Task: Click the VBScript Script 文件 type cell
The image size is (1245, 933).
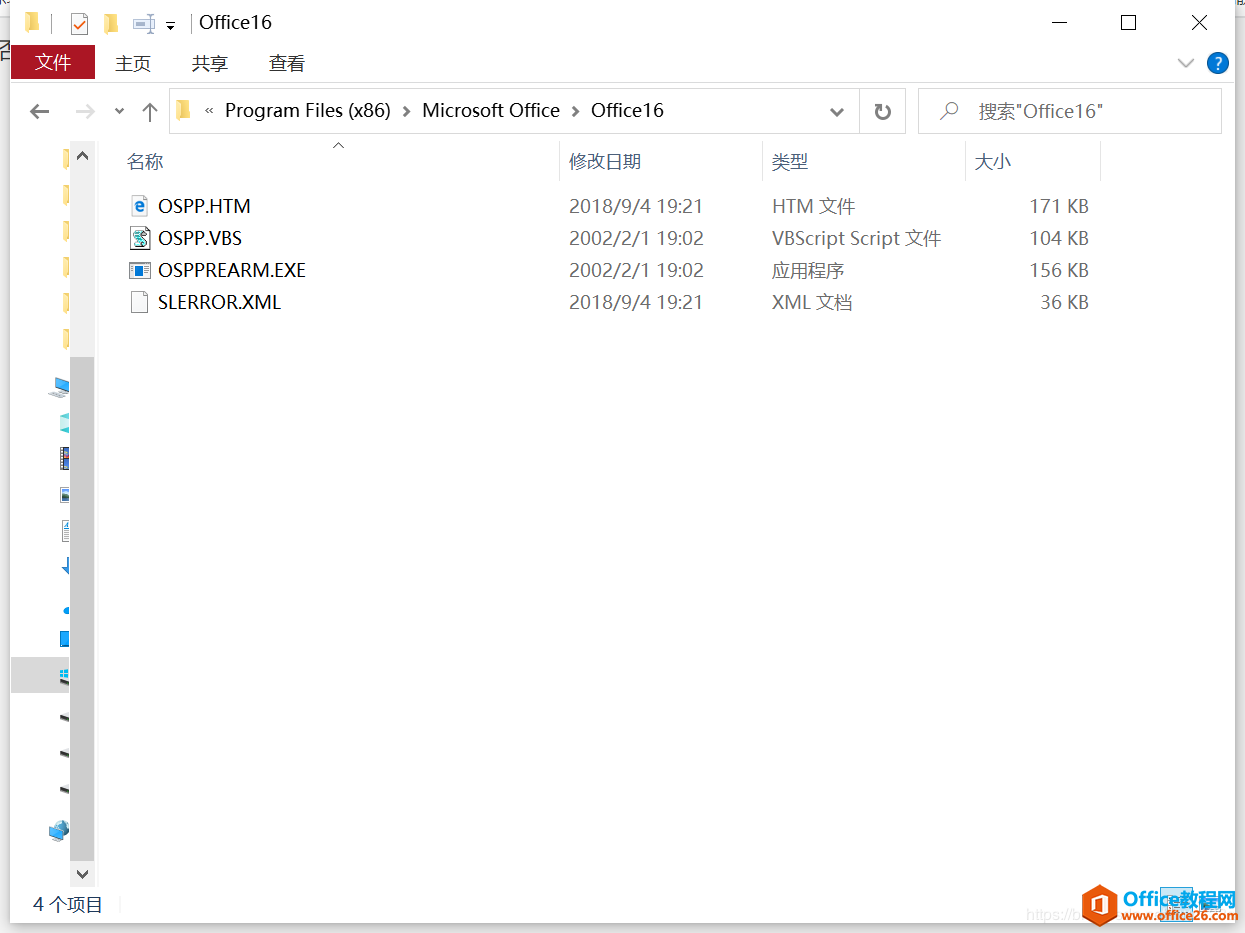Action: pos(857,238)
